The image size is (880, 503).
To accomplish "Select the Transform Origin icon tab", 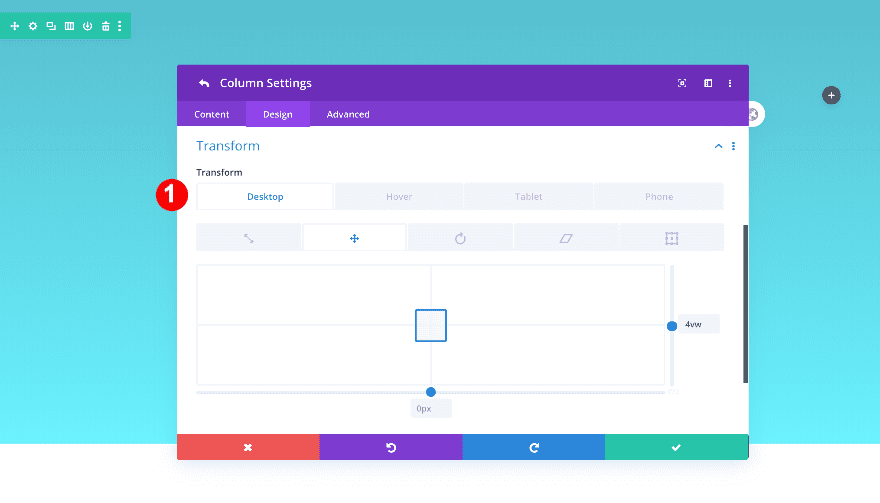I will point(672,238).
